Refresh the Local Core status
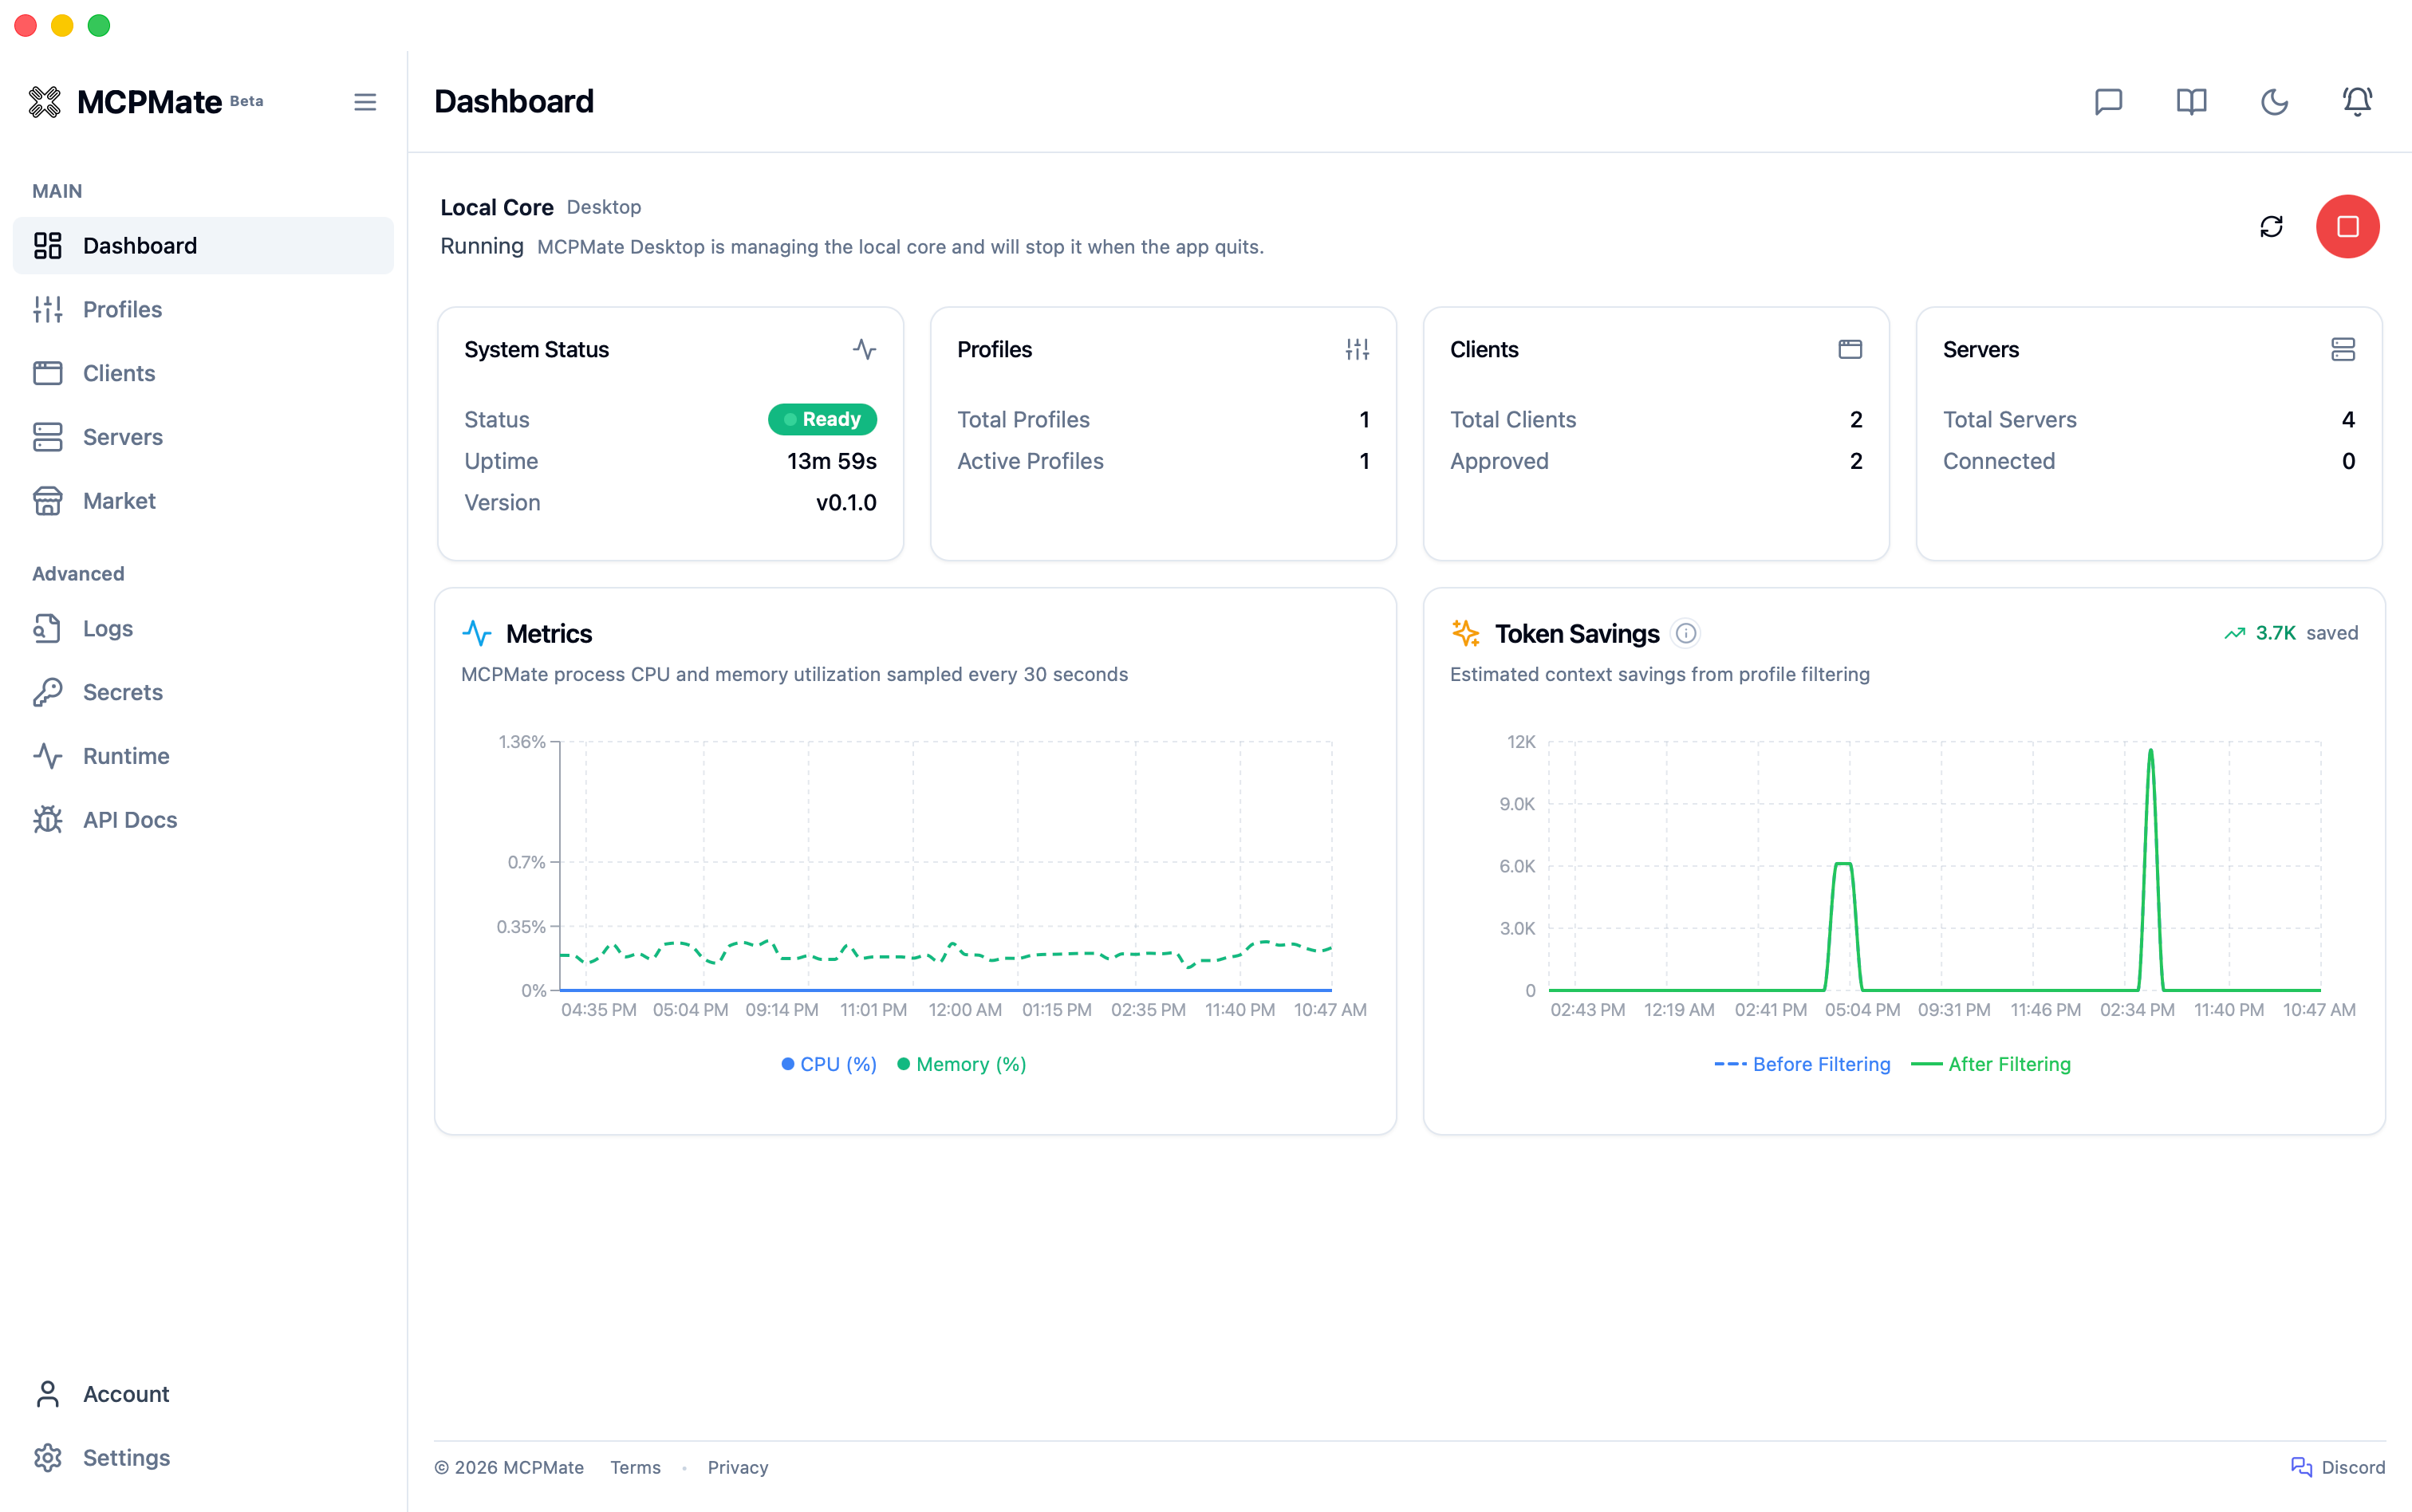The height and width of the screenshot is (1512, 2412). 2271,227
